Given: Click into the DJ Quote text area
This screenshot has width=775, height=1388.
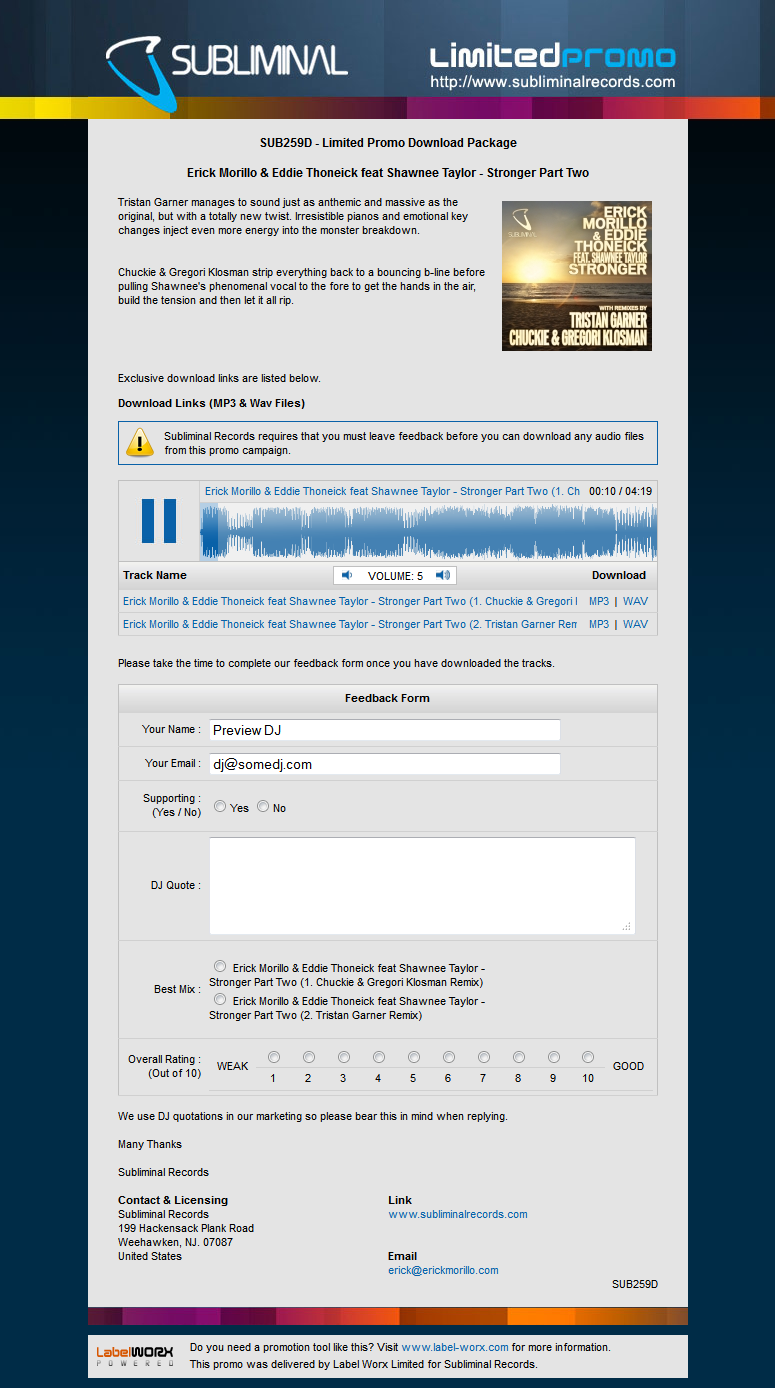Looking at the screenshot, I should (x=422, y=886).
